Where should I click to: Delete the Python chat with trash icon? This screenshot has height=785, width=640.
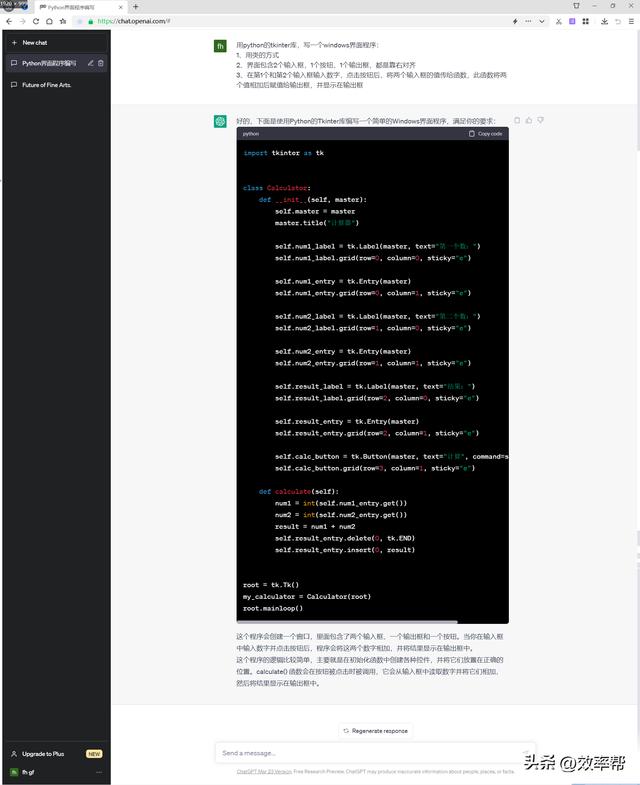[x=101, y=63]
